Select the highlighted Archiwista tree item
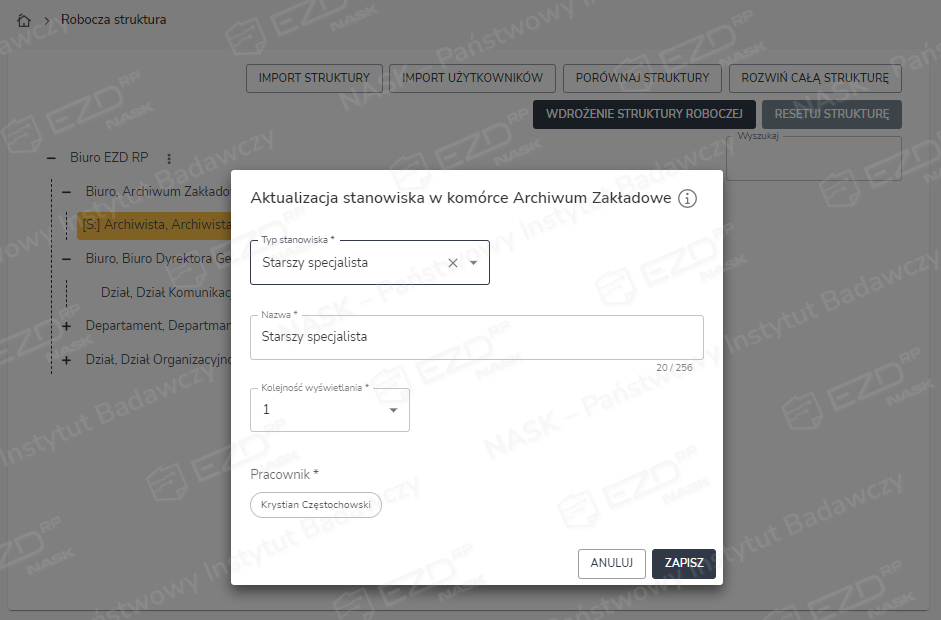This screenshot has height=620, width=941. pyautogui.click(x=155, y=225)
